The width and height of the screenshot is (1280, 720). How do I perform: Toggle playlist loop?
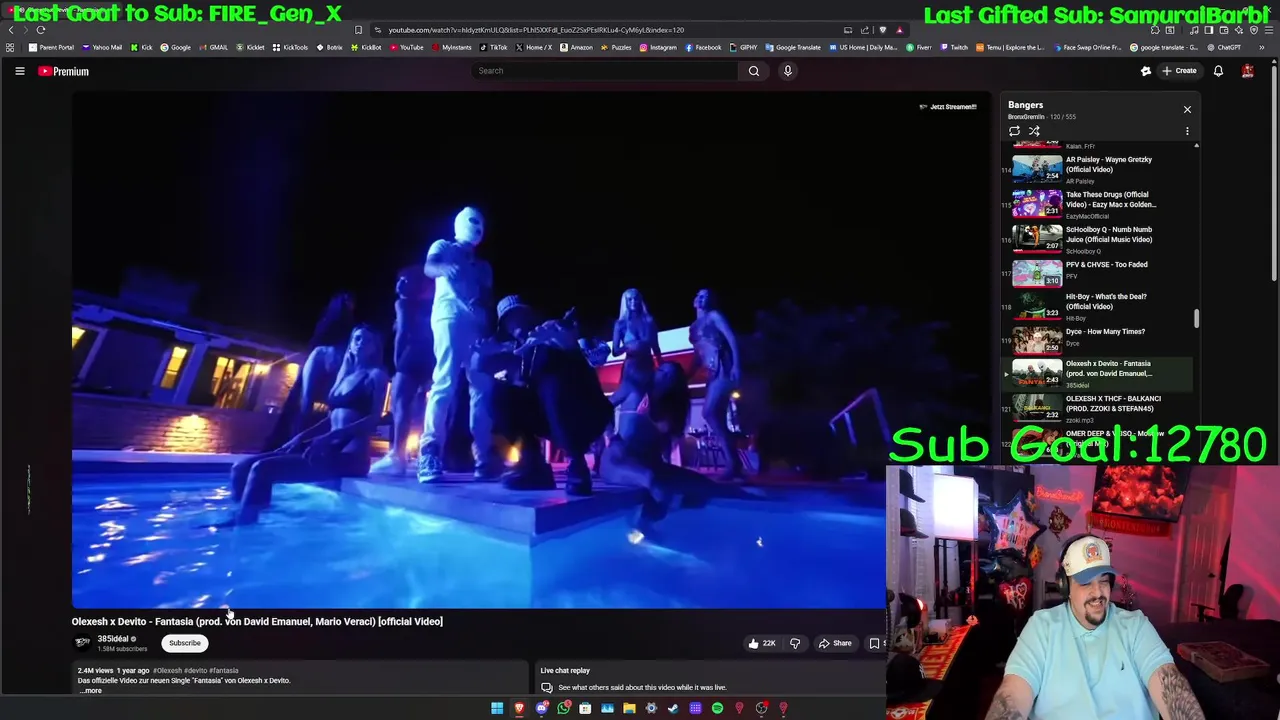point(1014,131)
